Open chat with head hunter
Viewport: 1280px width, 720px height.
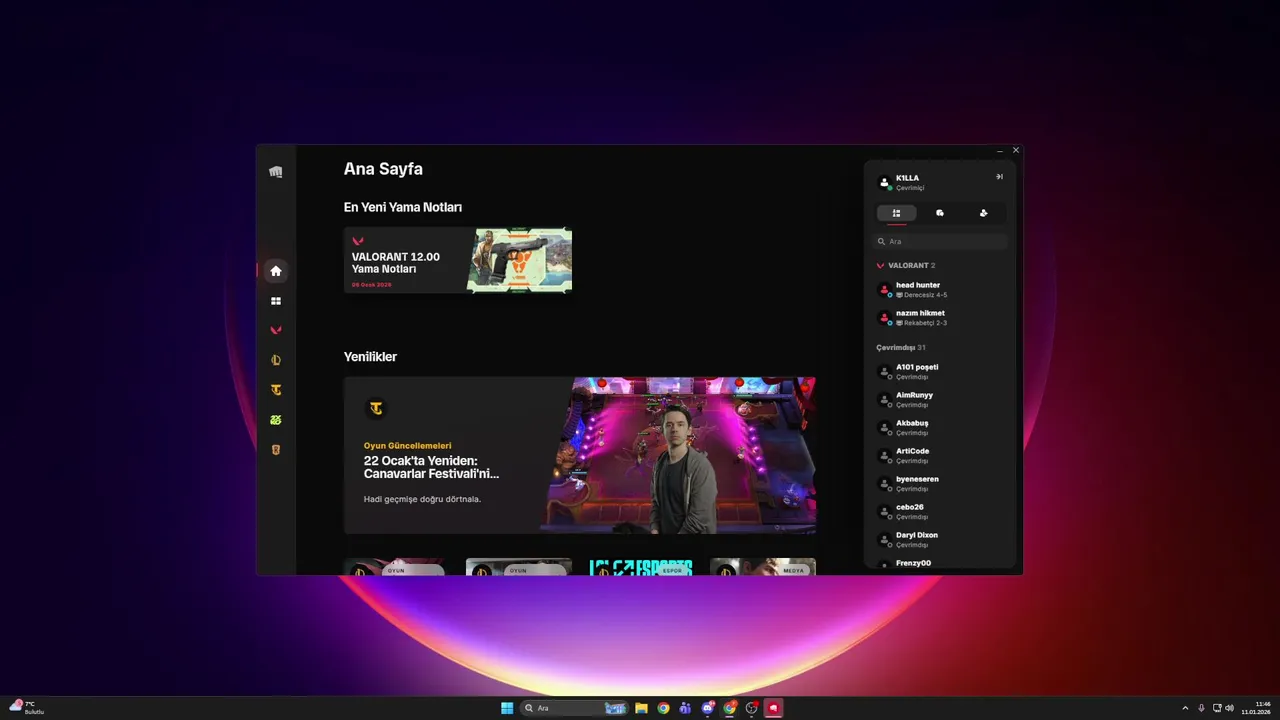pyautogui.click(x=940, y=290)
